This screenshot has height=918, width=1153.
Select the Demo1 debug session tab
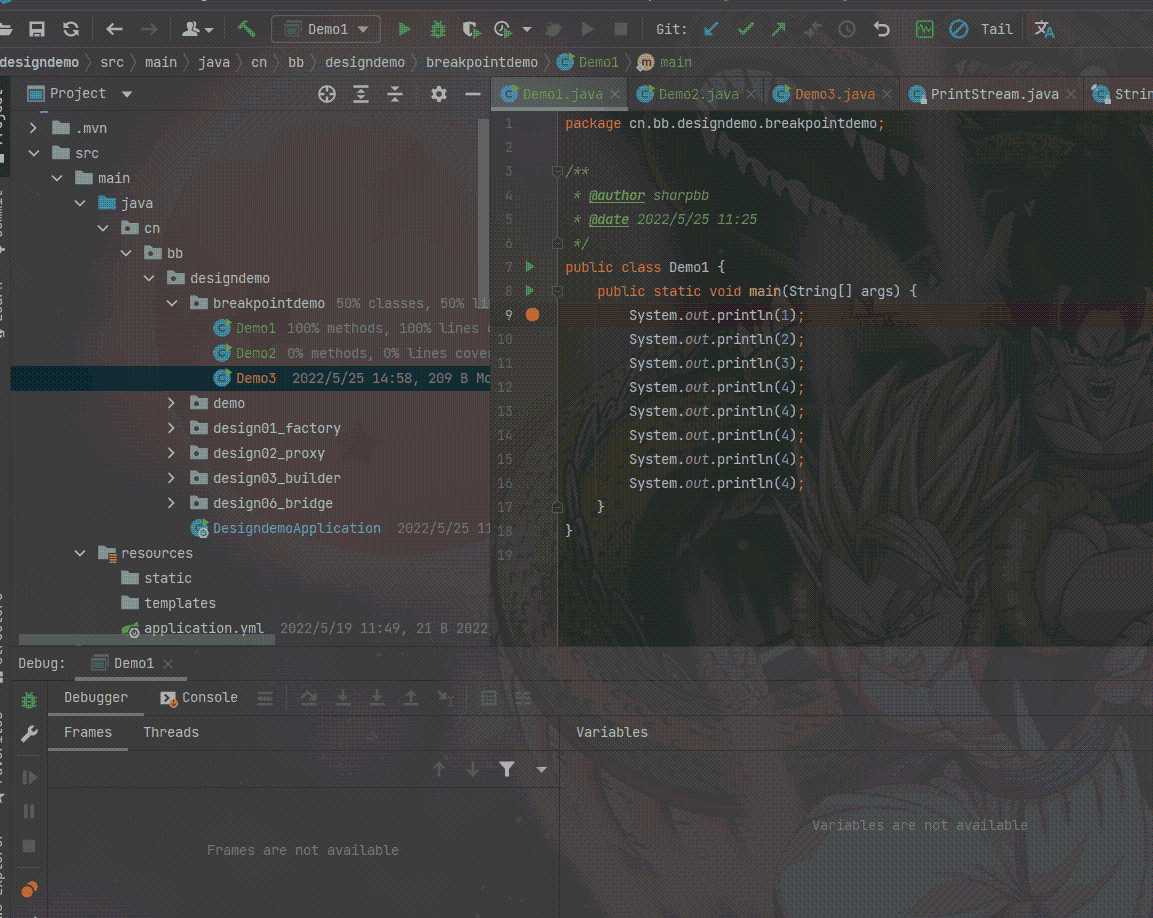pos(132,663)
